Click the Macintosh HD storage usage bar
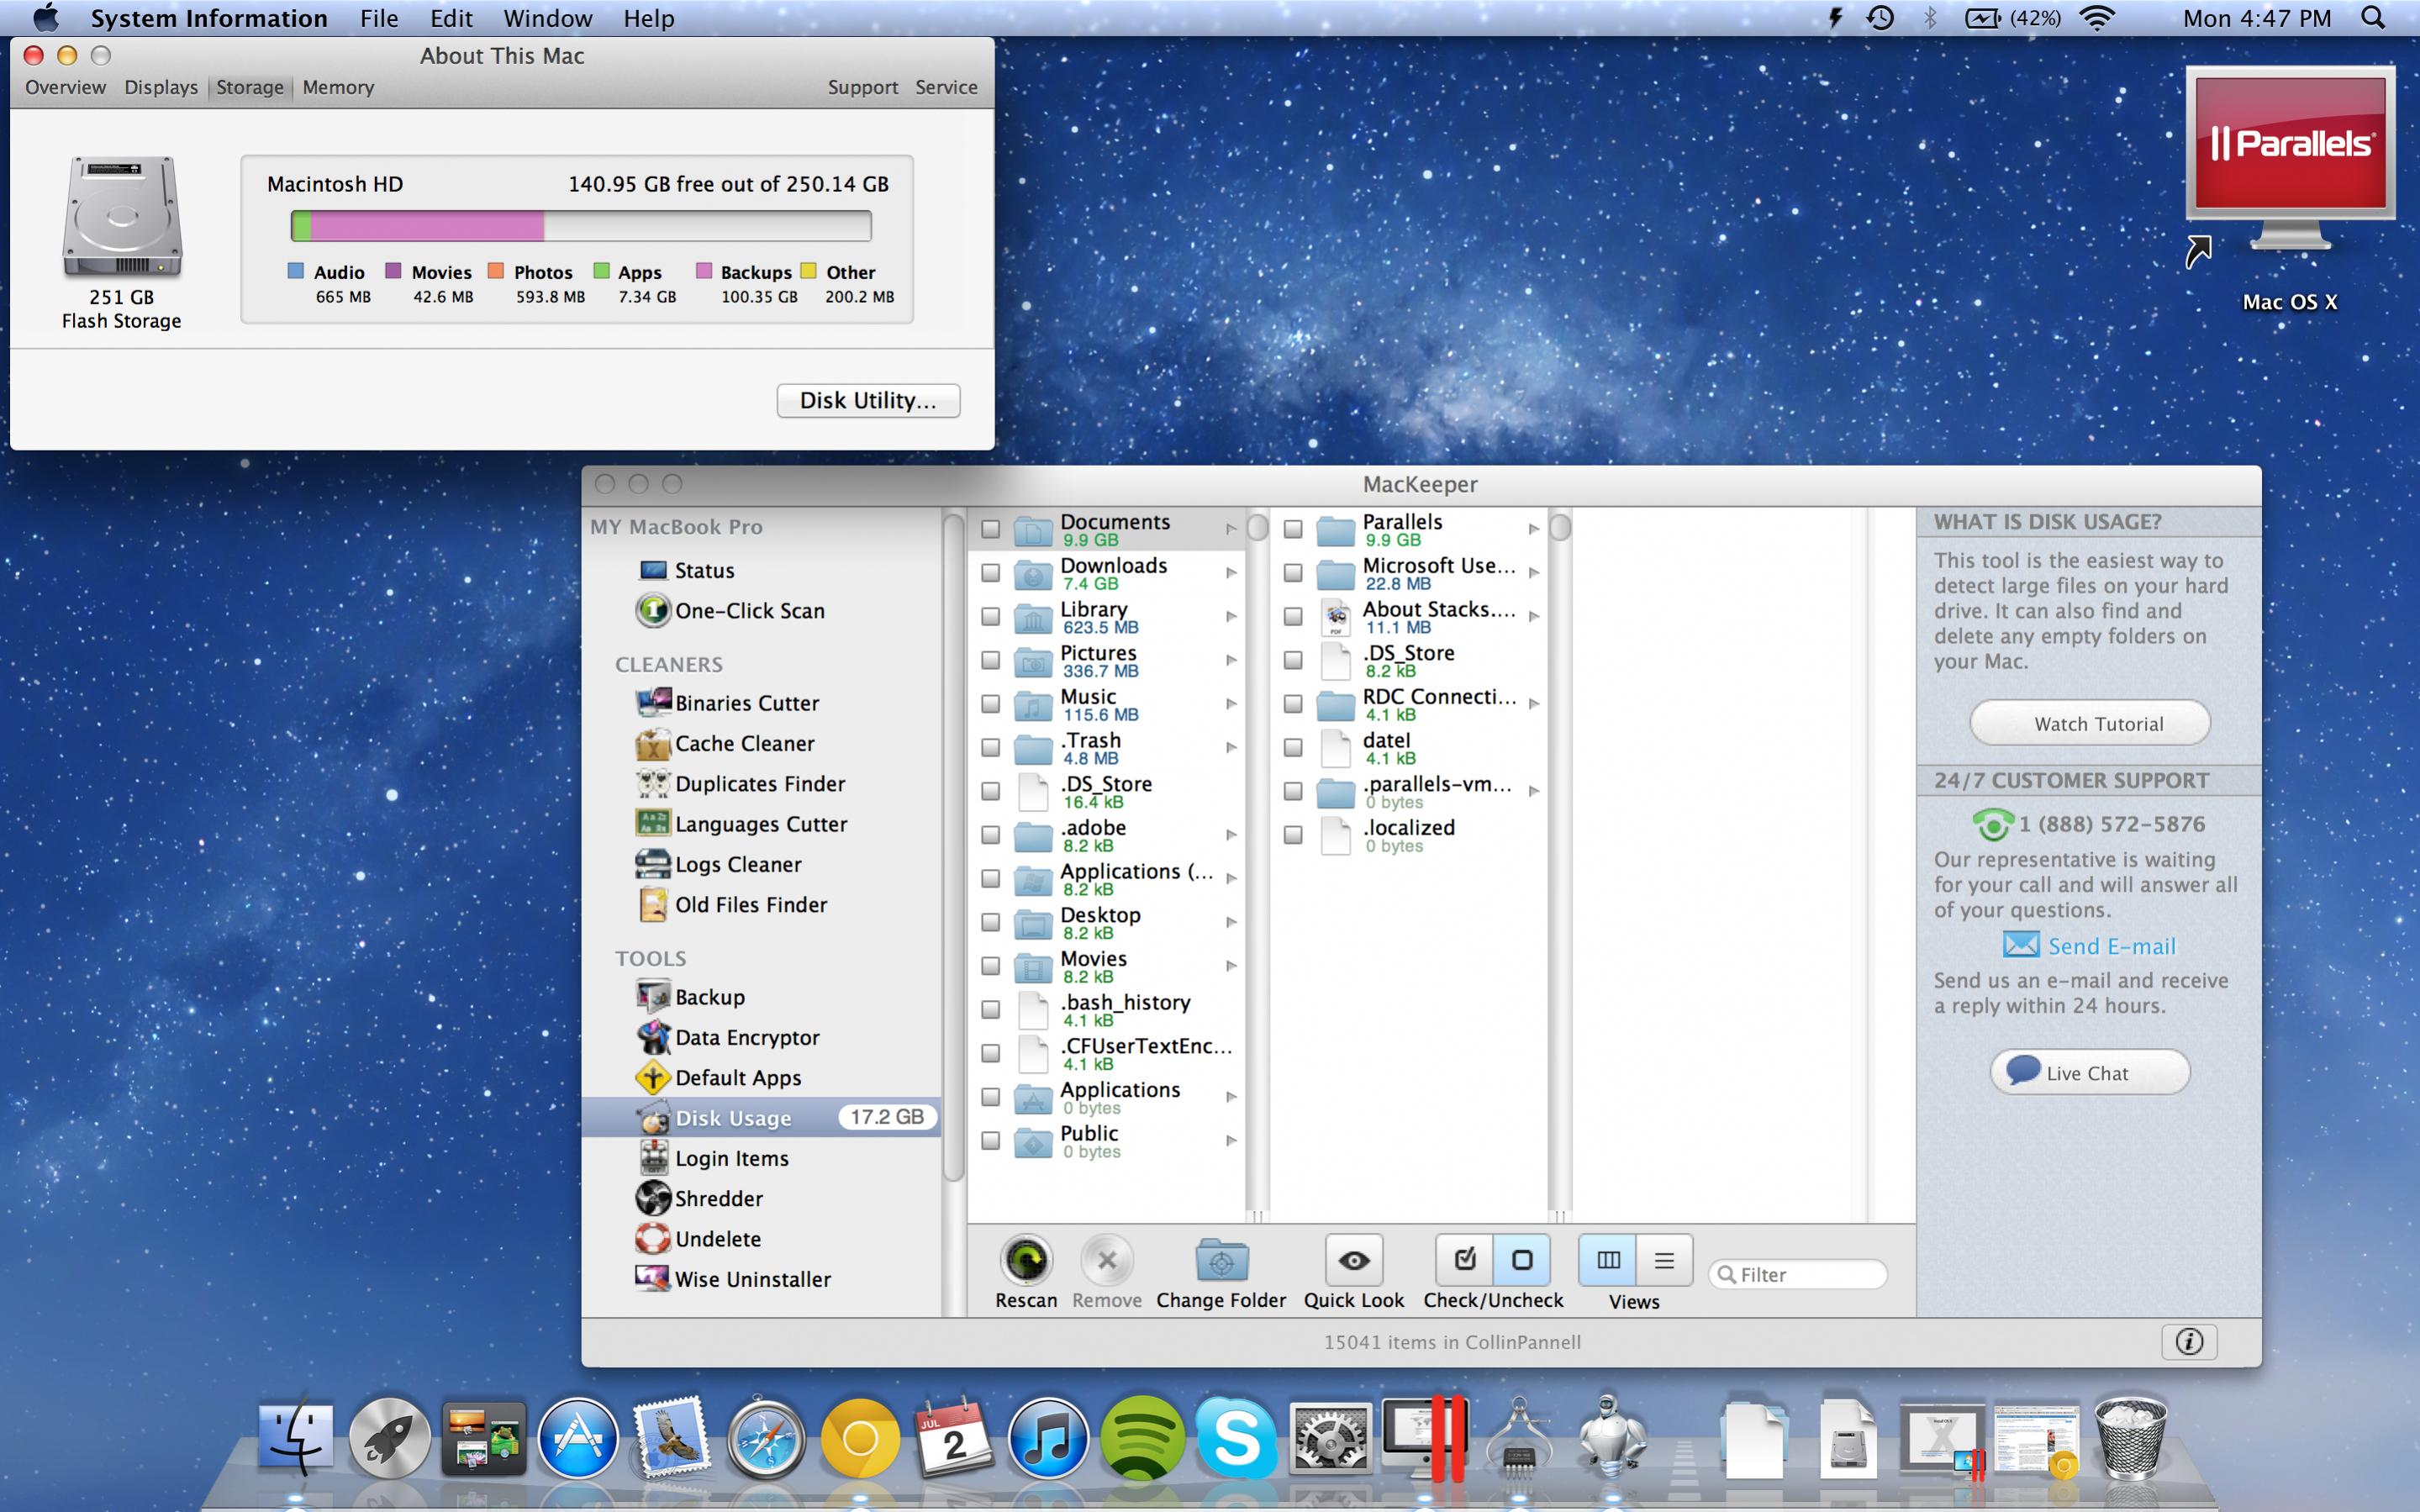This screenshot has height=1512, width=2420. (x=581, y=226)
